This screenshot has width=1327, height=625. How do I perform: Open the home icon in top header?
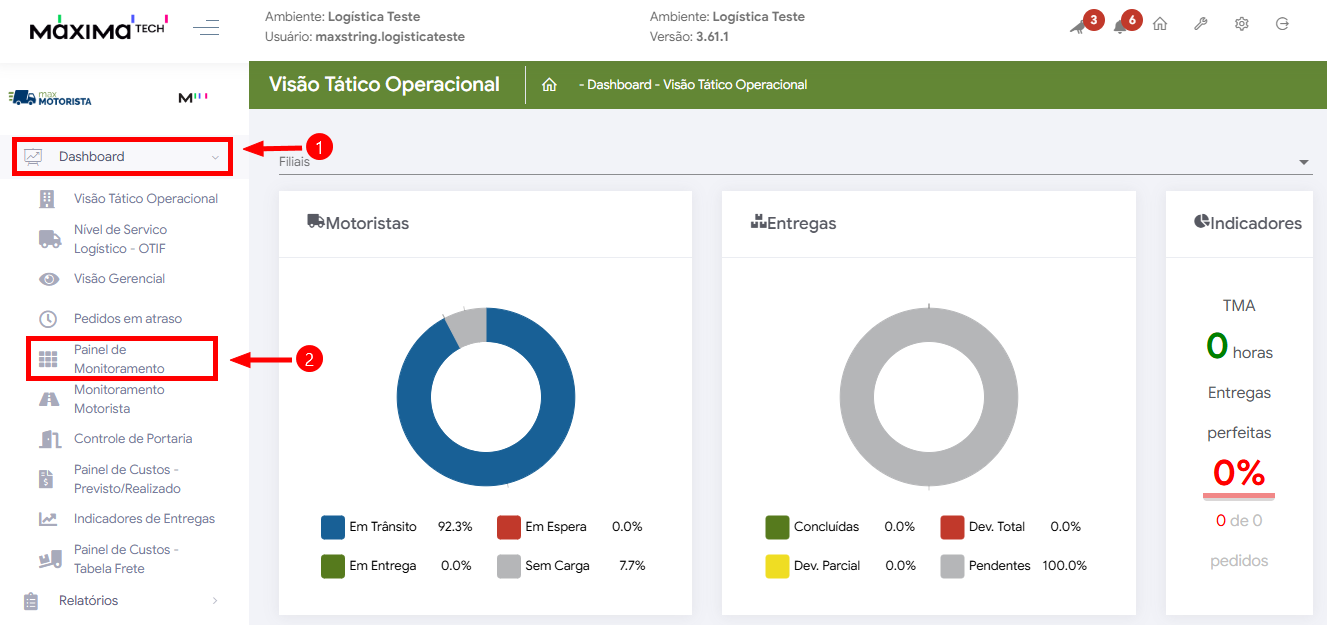[x=1160, y=24]
